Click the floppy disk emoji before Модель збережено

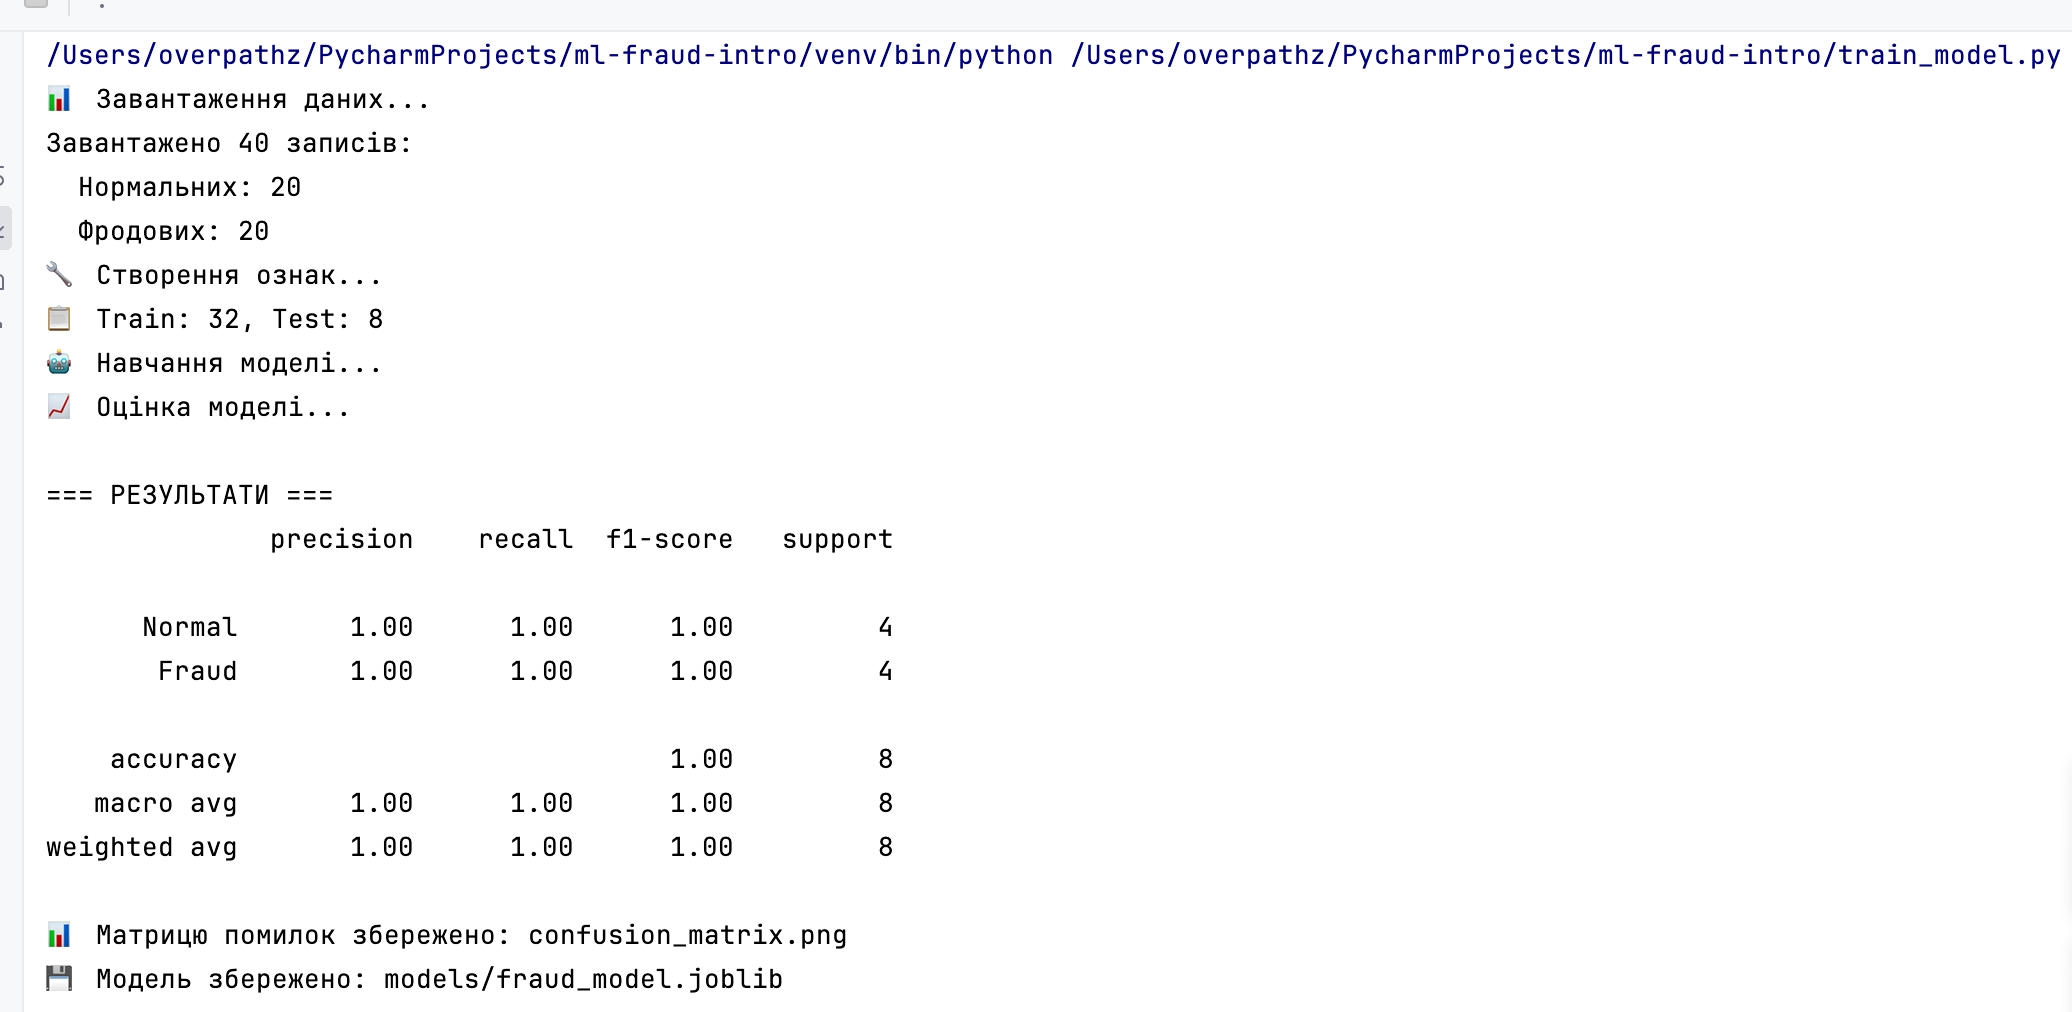pos(59,979)
